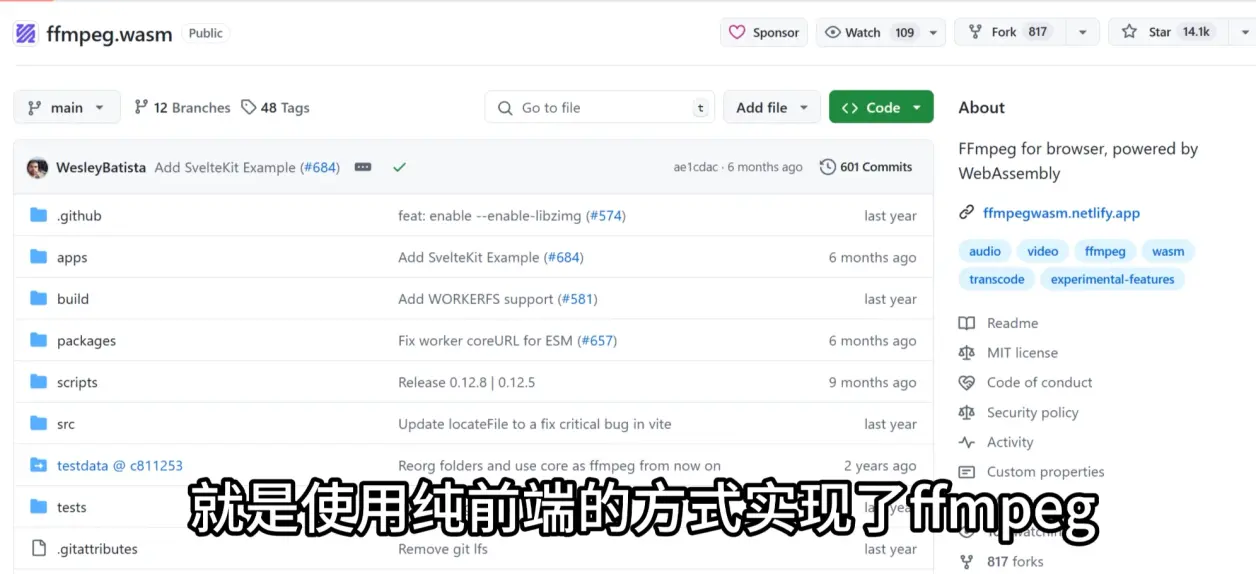View the 601 Commits history
The height and width of the screenshot is (574, 1256).
coord(866,167)
